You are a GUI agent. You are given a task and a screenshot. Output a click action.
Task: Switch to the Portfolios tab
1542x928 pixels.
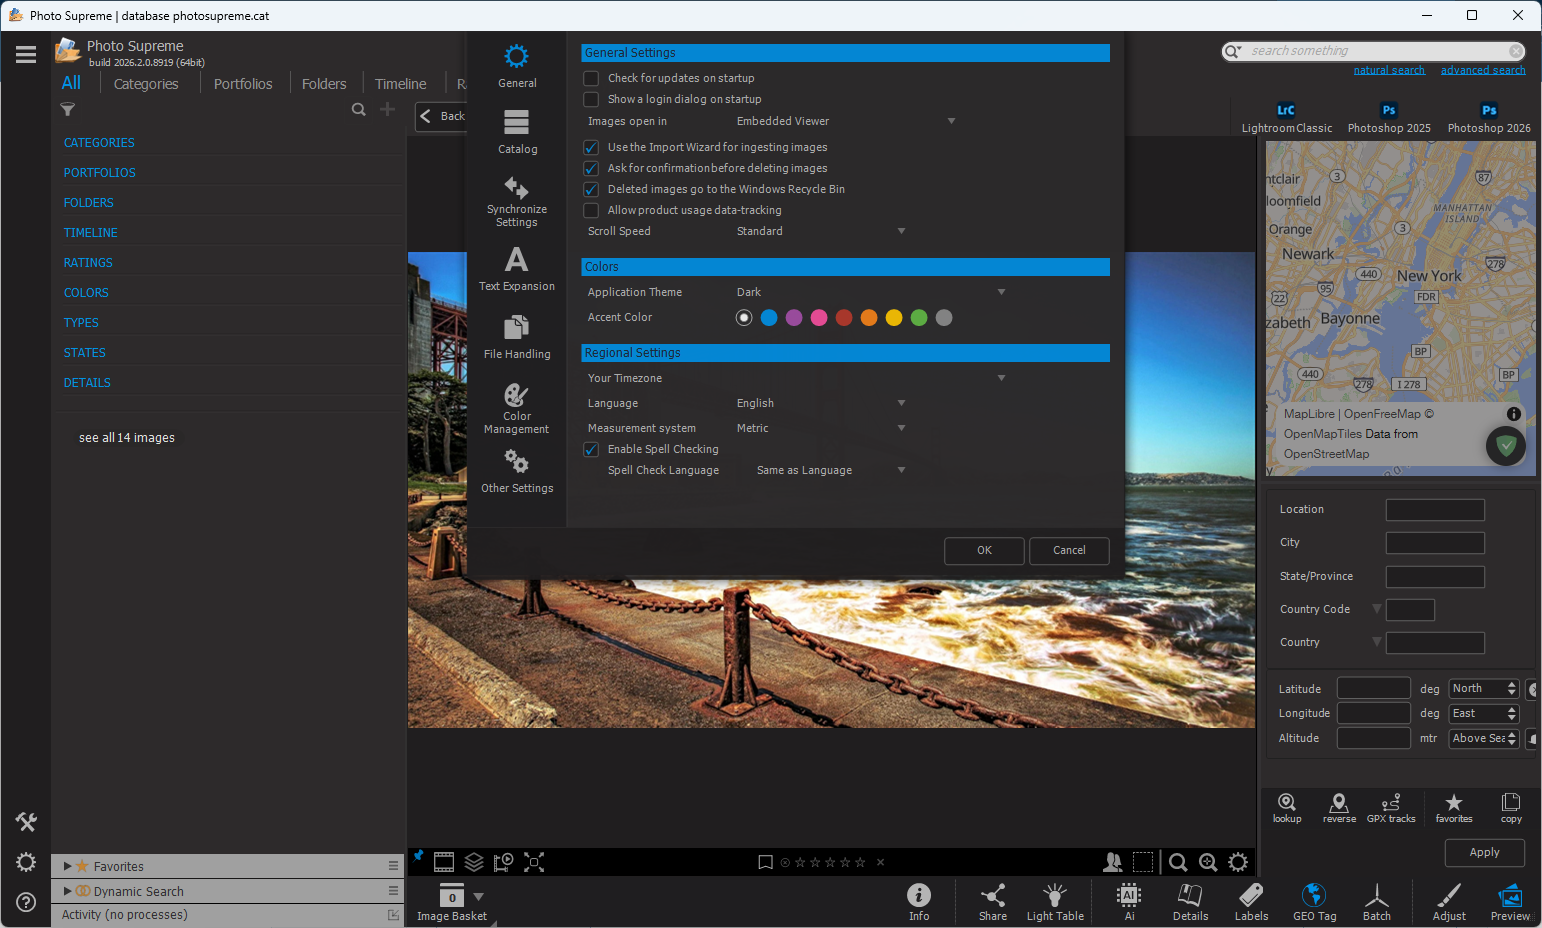(243, 84)
